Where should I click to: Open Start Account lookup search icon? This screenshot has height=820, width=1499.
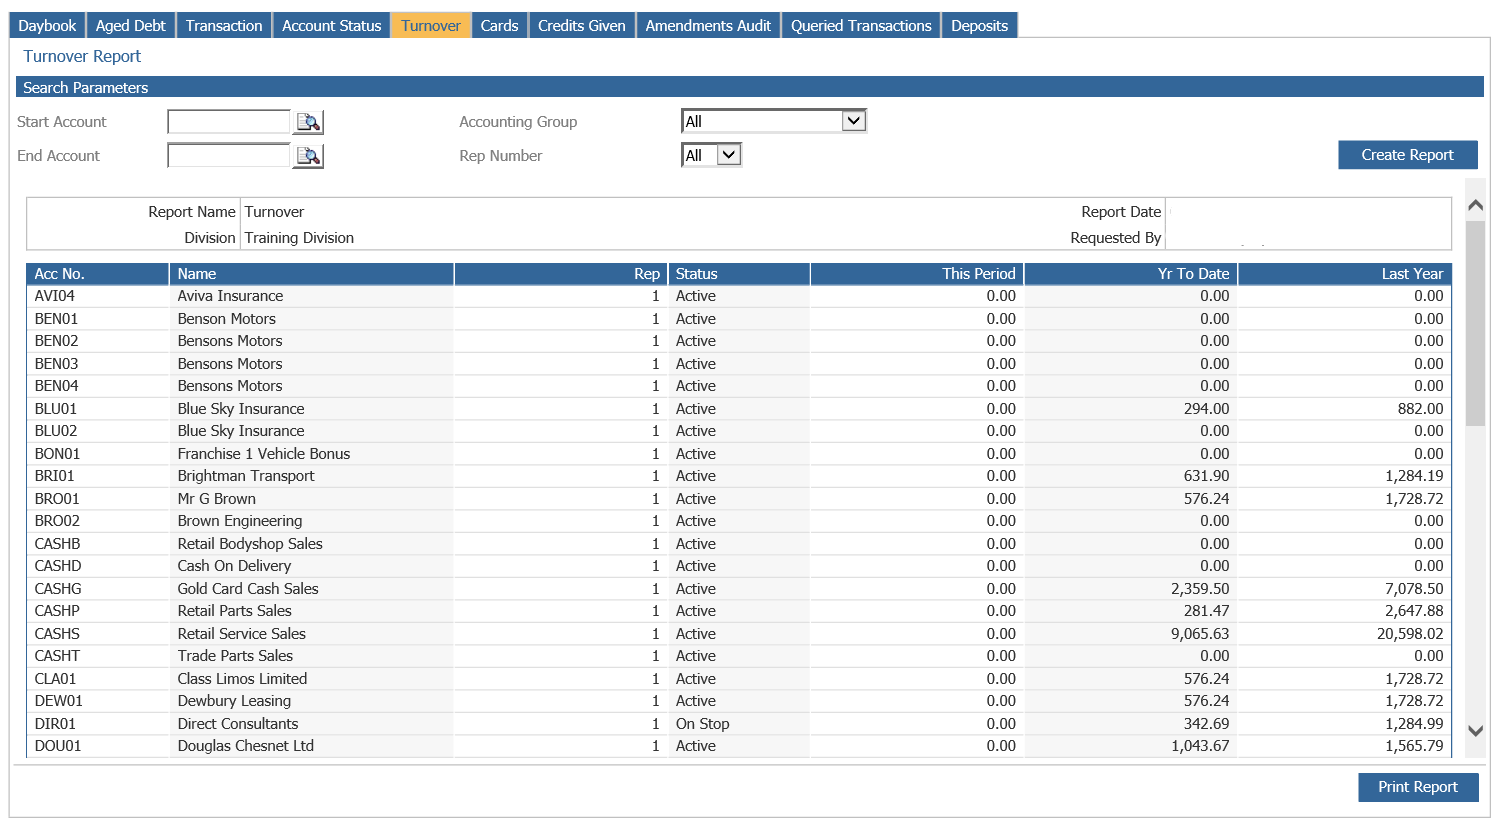pyautogui.click(x=308, y=122)
